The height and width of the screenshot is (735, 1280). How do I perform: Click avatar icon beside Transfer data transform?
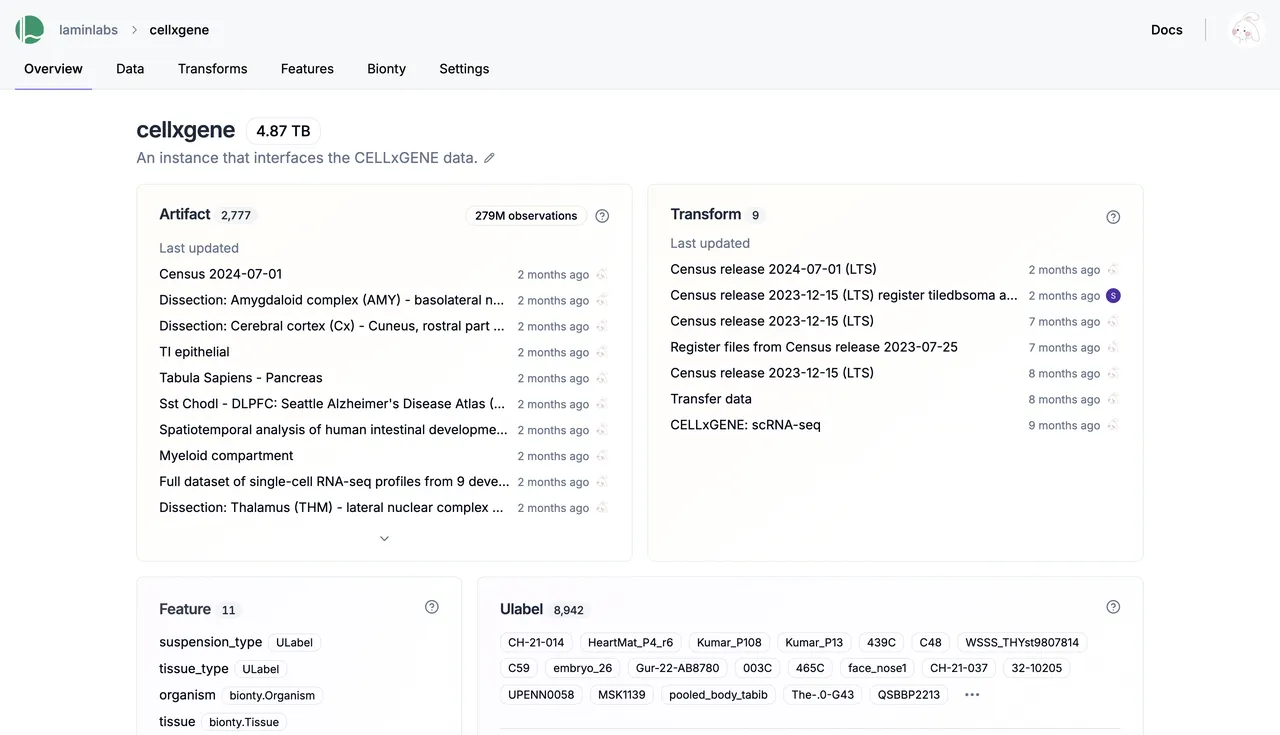point(1113,399)
